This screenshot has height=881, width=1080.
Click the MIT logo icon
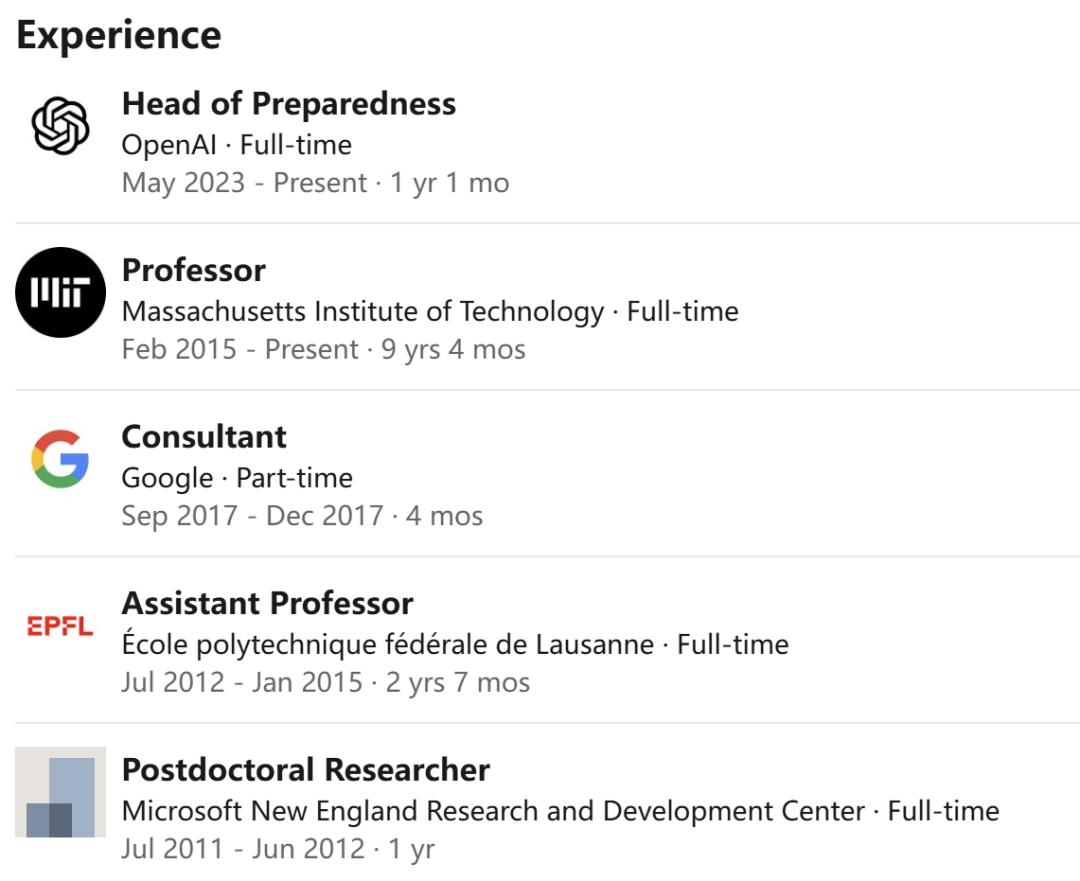click(x=60, y=292)
